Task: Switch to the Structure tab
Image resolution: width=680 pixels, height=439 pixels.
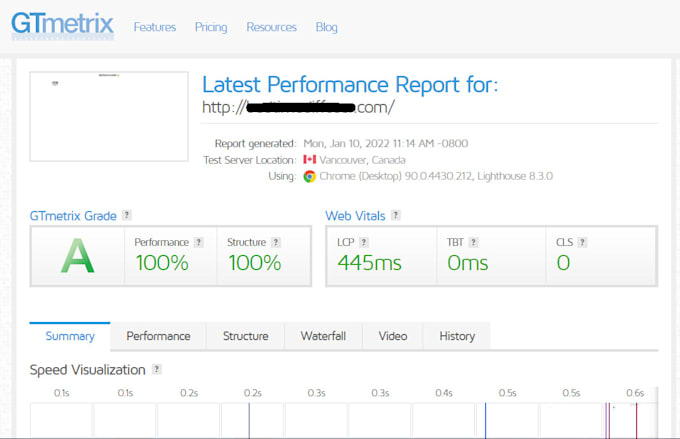Action: 245,336
